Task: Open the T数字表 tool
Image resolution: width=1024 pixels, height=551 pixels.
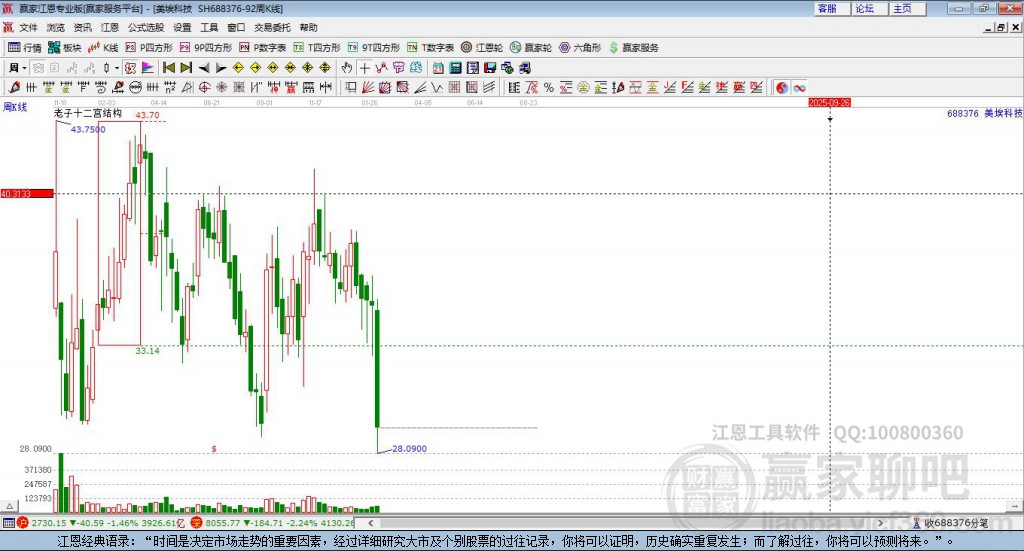Action: click(x=430, y=48)
